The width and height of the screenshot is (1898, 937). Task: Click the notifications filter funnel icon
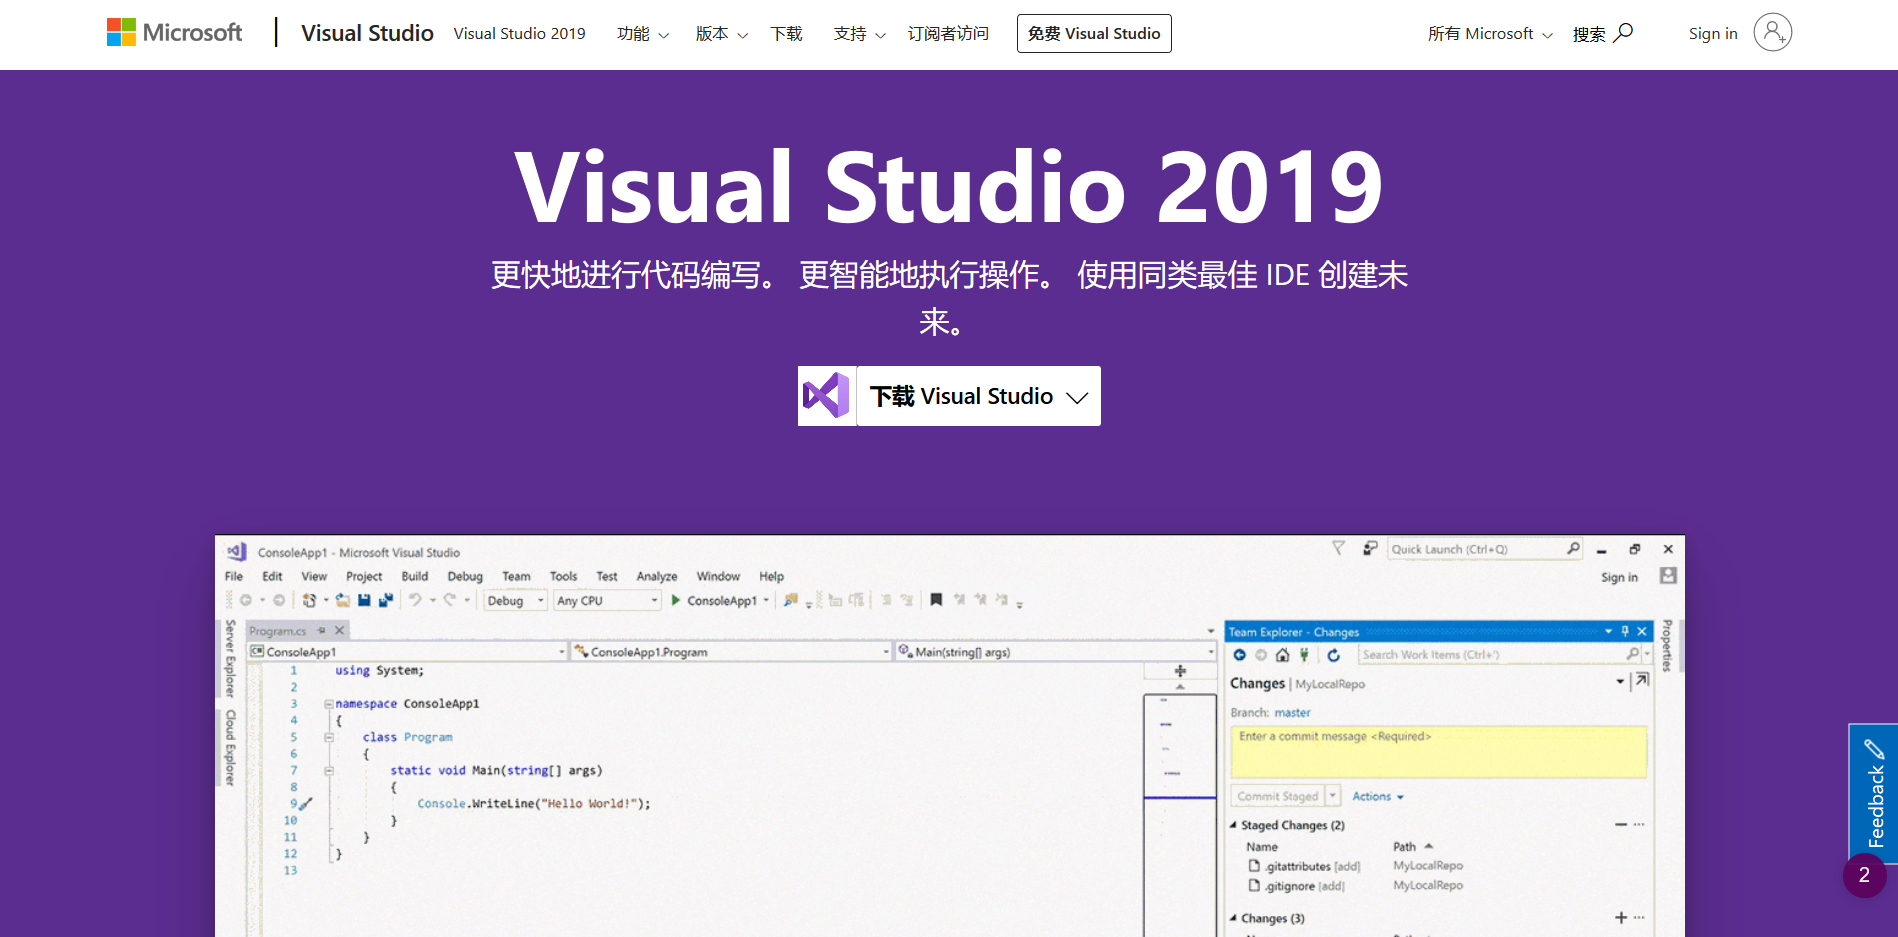1338,548
